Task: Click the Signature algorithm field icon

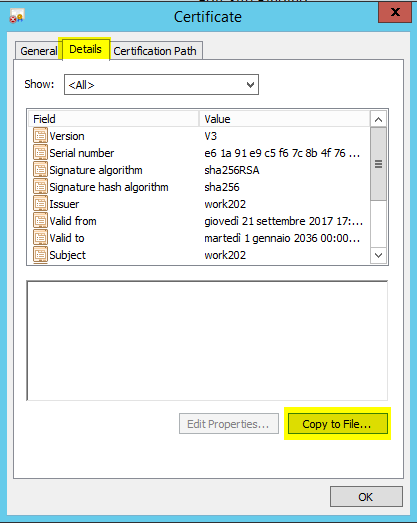Action: (40, 170)
